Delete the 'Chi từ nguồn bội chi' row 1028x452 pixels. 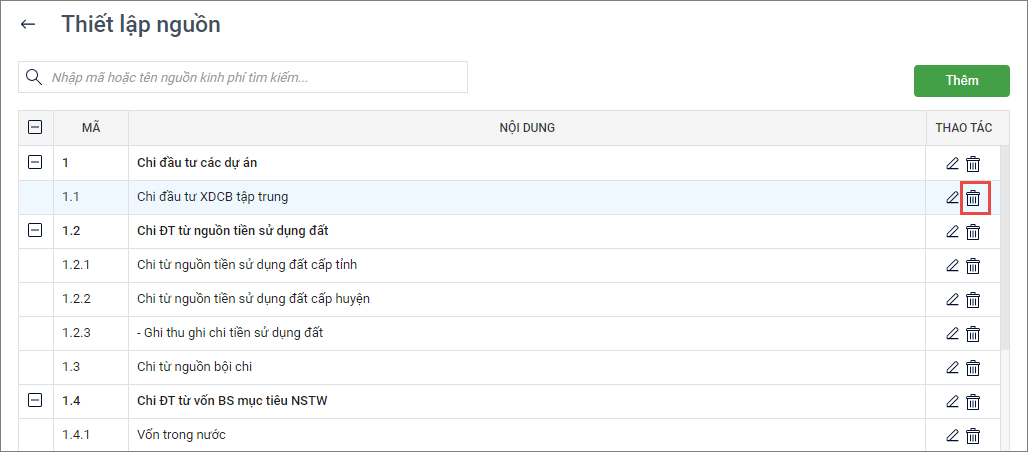click(x=973, y=367)
